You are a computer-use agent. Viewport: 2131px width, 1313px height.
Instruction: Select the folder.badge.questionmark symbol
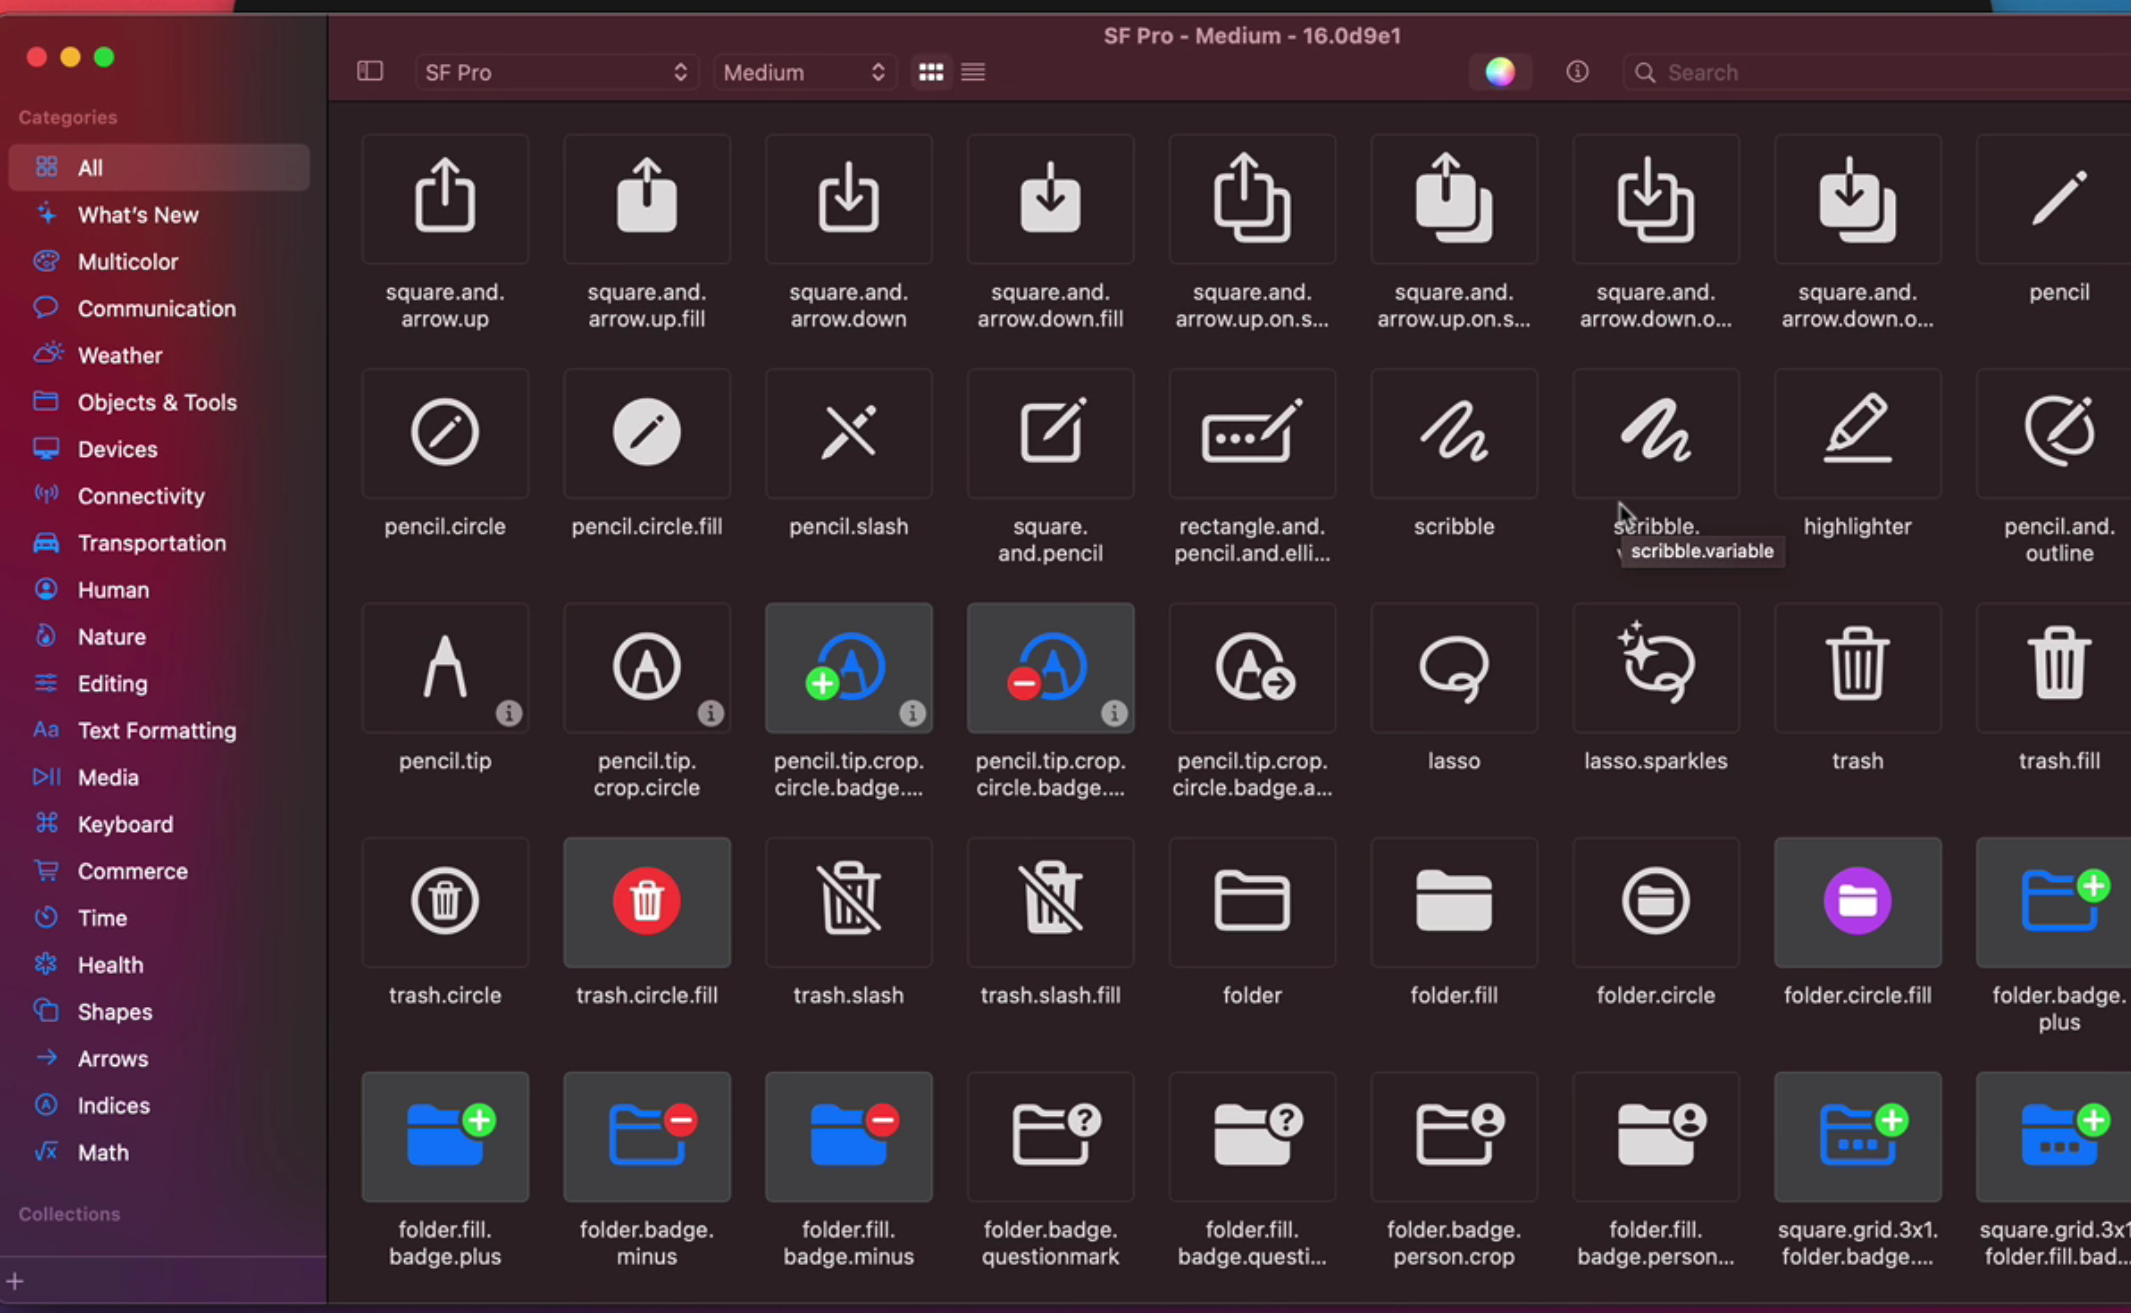pyautogui.click(x=1050, y=1137)
